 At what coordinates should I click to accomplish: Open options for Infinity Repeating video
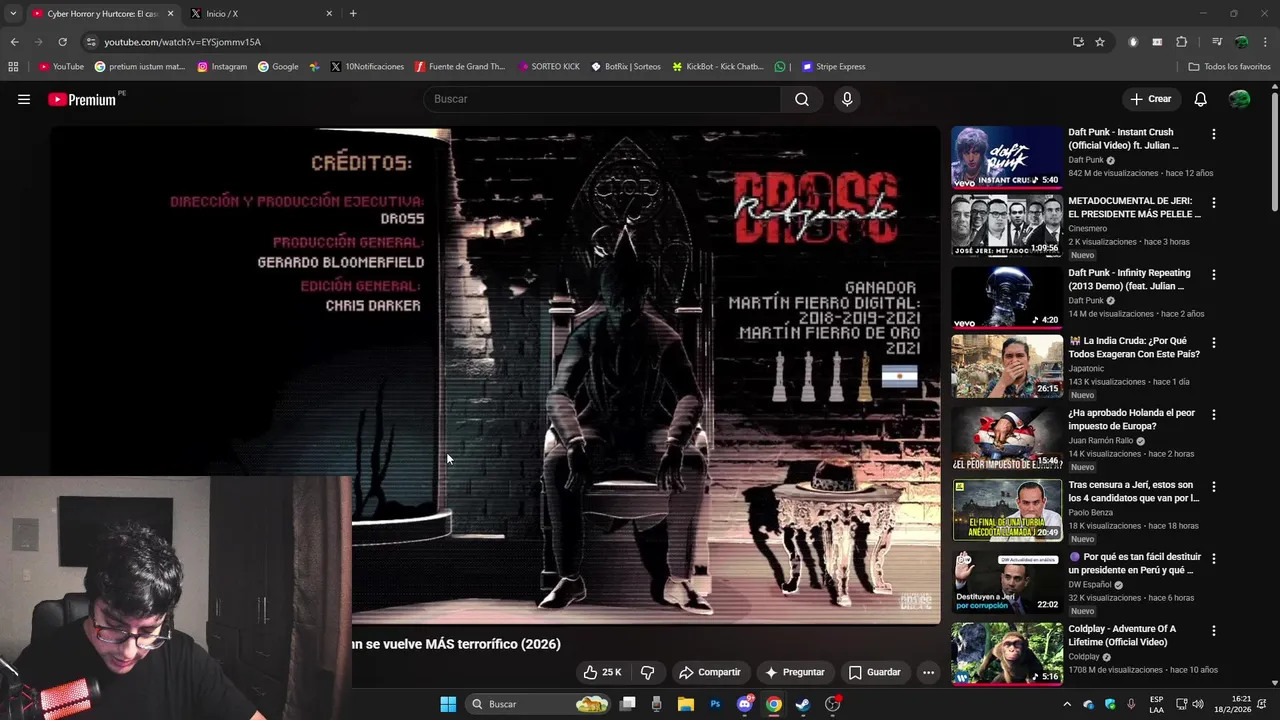1214,274
